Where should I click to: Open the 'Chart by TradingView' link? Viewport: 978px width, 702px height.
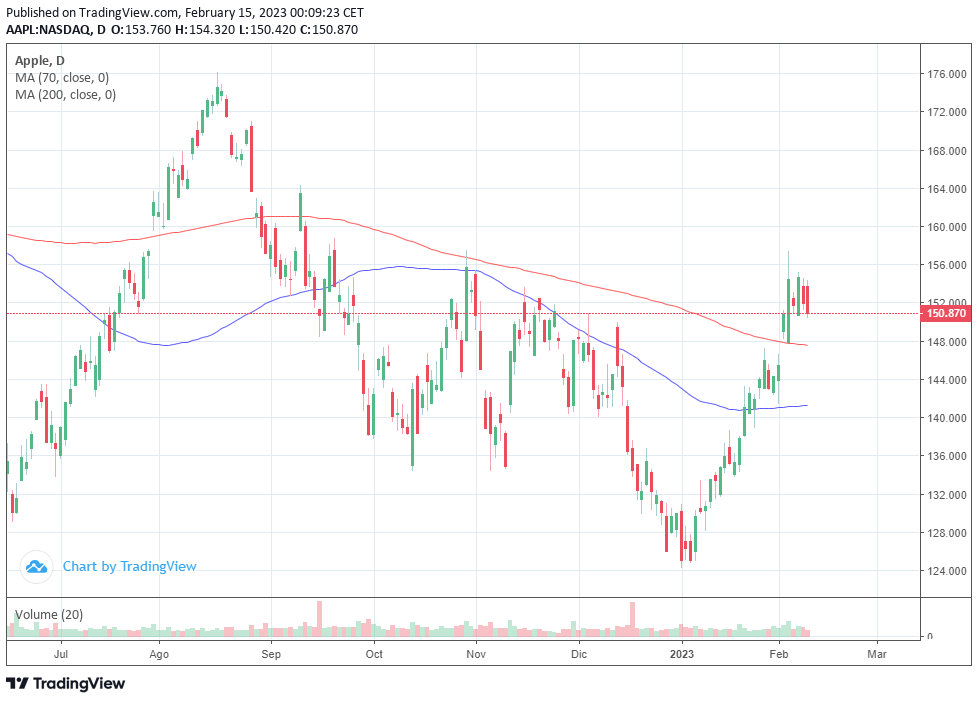click(x=129, y=567)
